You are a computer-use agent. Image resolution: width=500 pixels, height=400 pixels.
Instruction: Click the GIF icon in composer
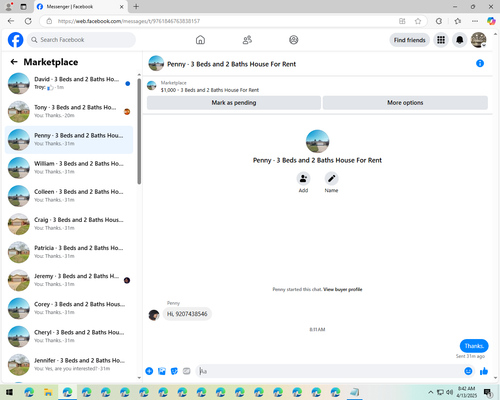point(187,371)
